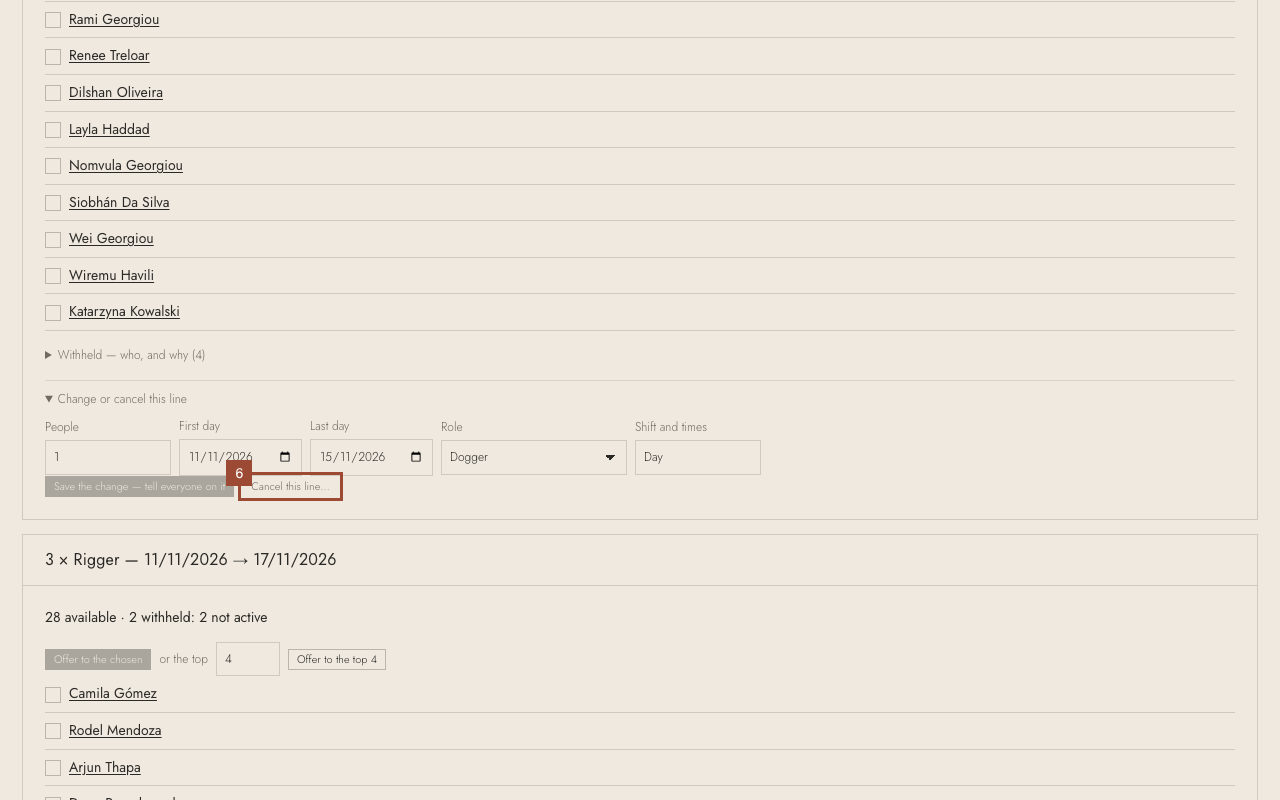This screenshot has height=800, width=1280.
Task: Collapse Change or cancel this line section
Action: (x=116, y=399)
